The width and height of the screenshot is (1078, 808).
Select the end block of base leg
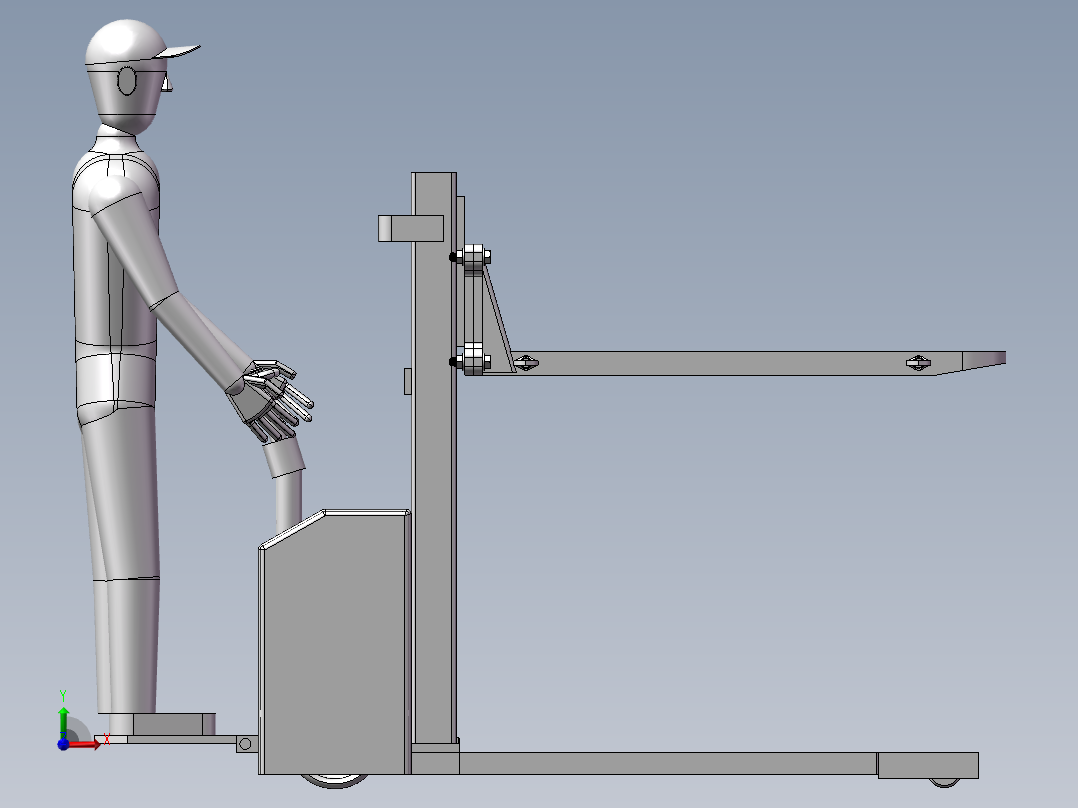coord(928,765)
